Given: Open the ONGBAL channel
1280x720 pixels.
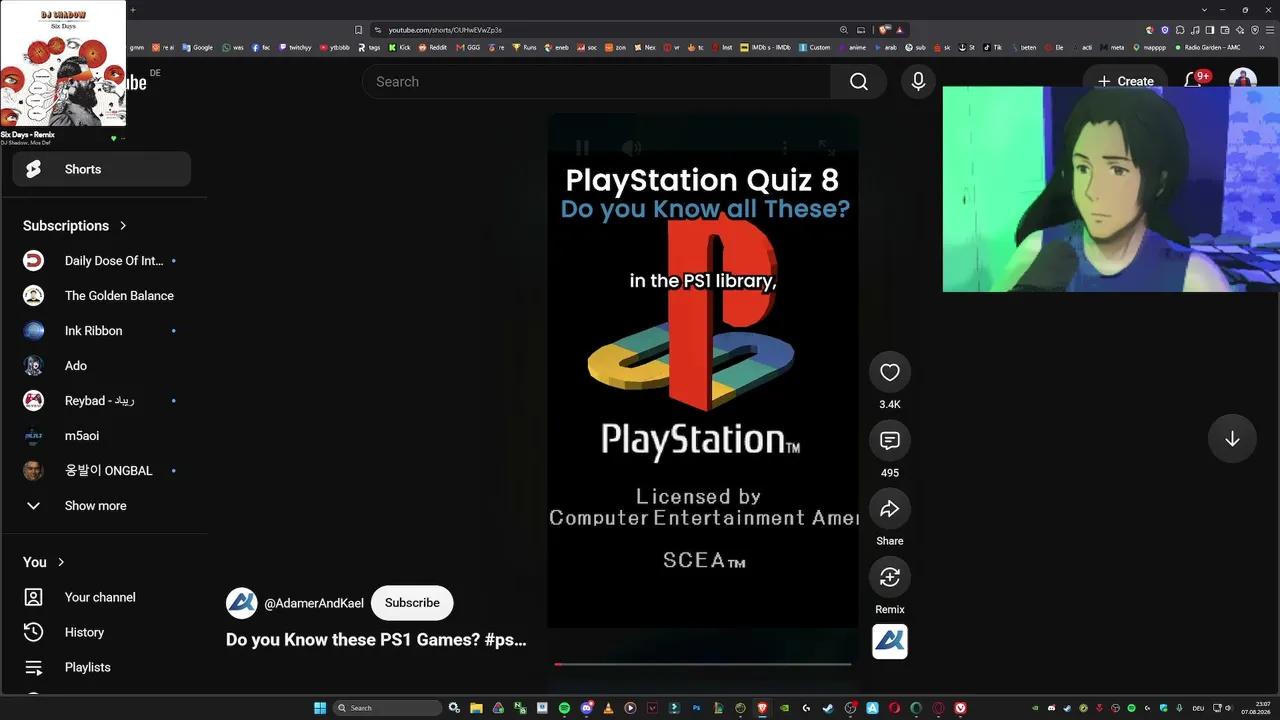Looking at the screenshot, I should pos(101,471).
